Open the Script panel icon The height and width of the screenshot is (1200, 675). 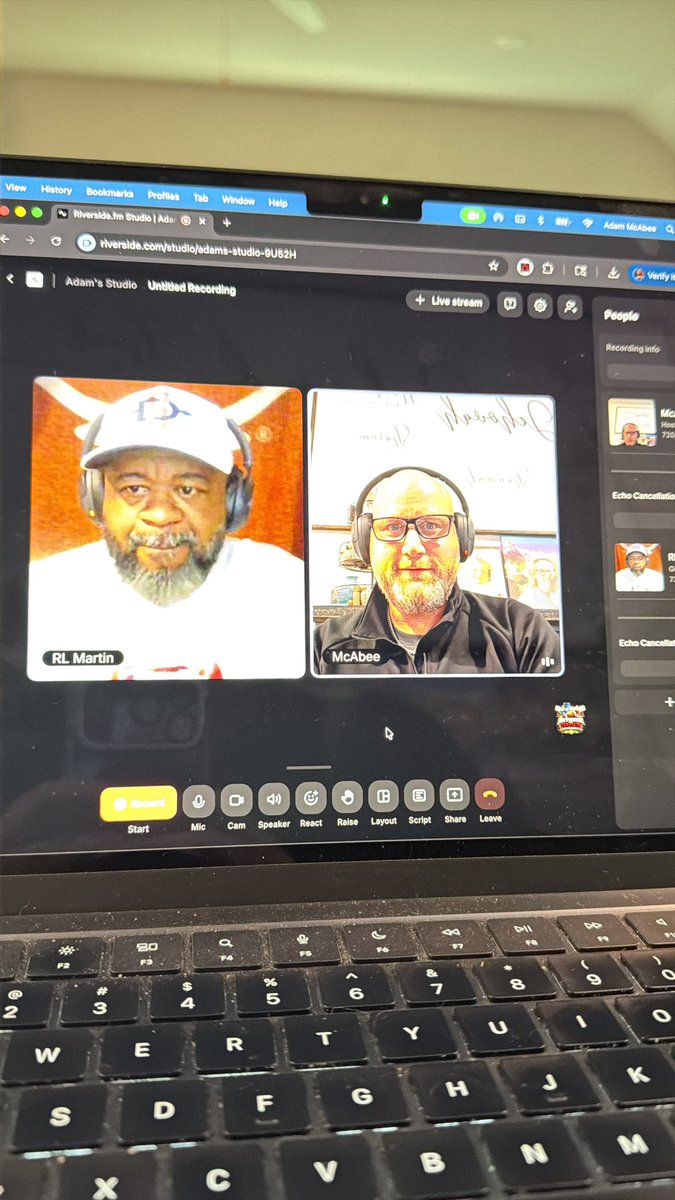click(x=419, y=795)
